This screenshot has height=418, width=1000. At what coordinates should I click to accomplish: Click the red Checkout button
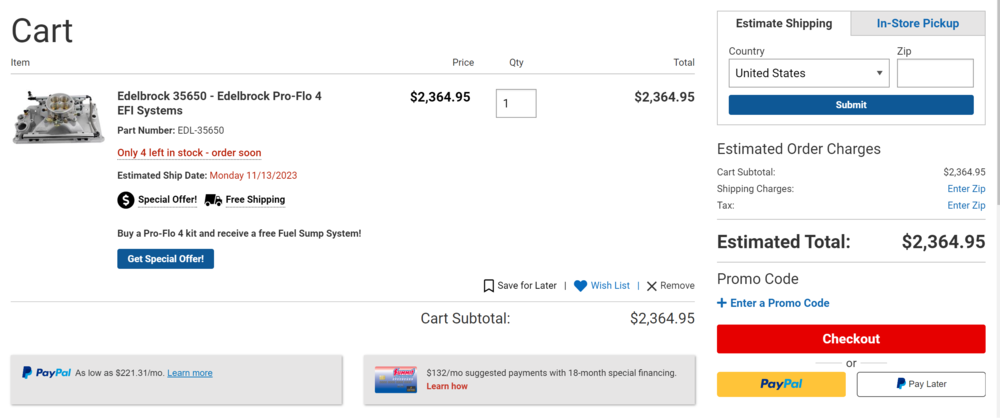pos(851,339)
